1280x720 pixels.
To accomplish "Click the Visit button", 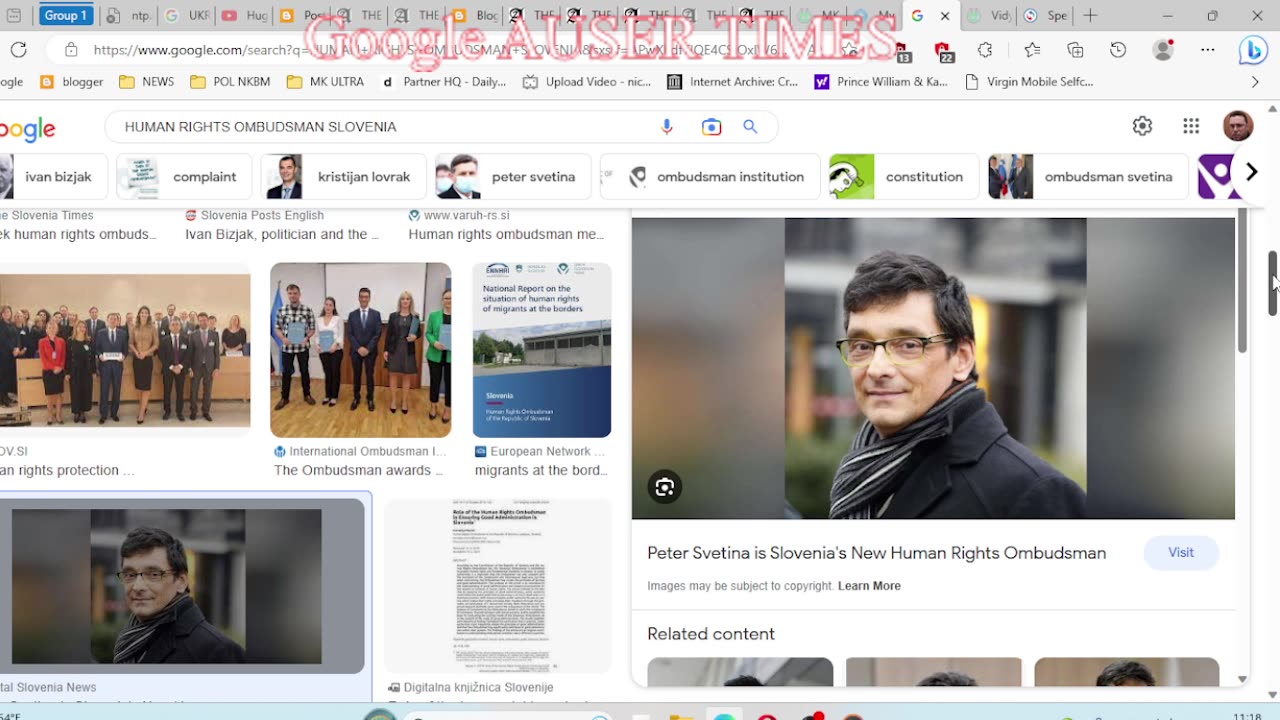I will point(1181,552).
